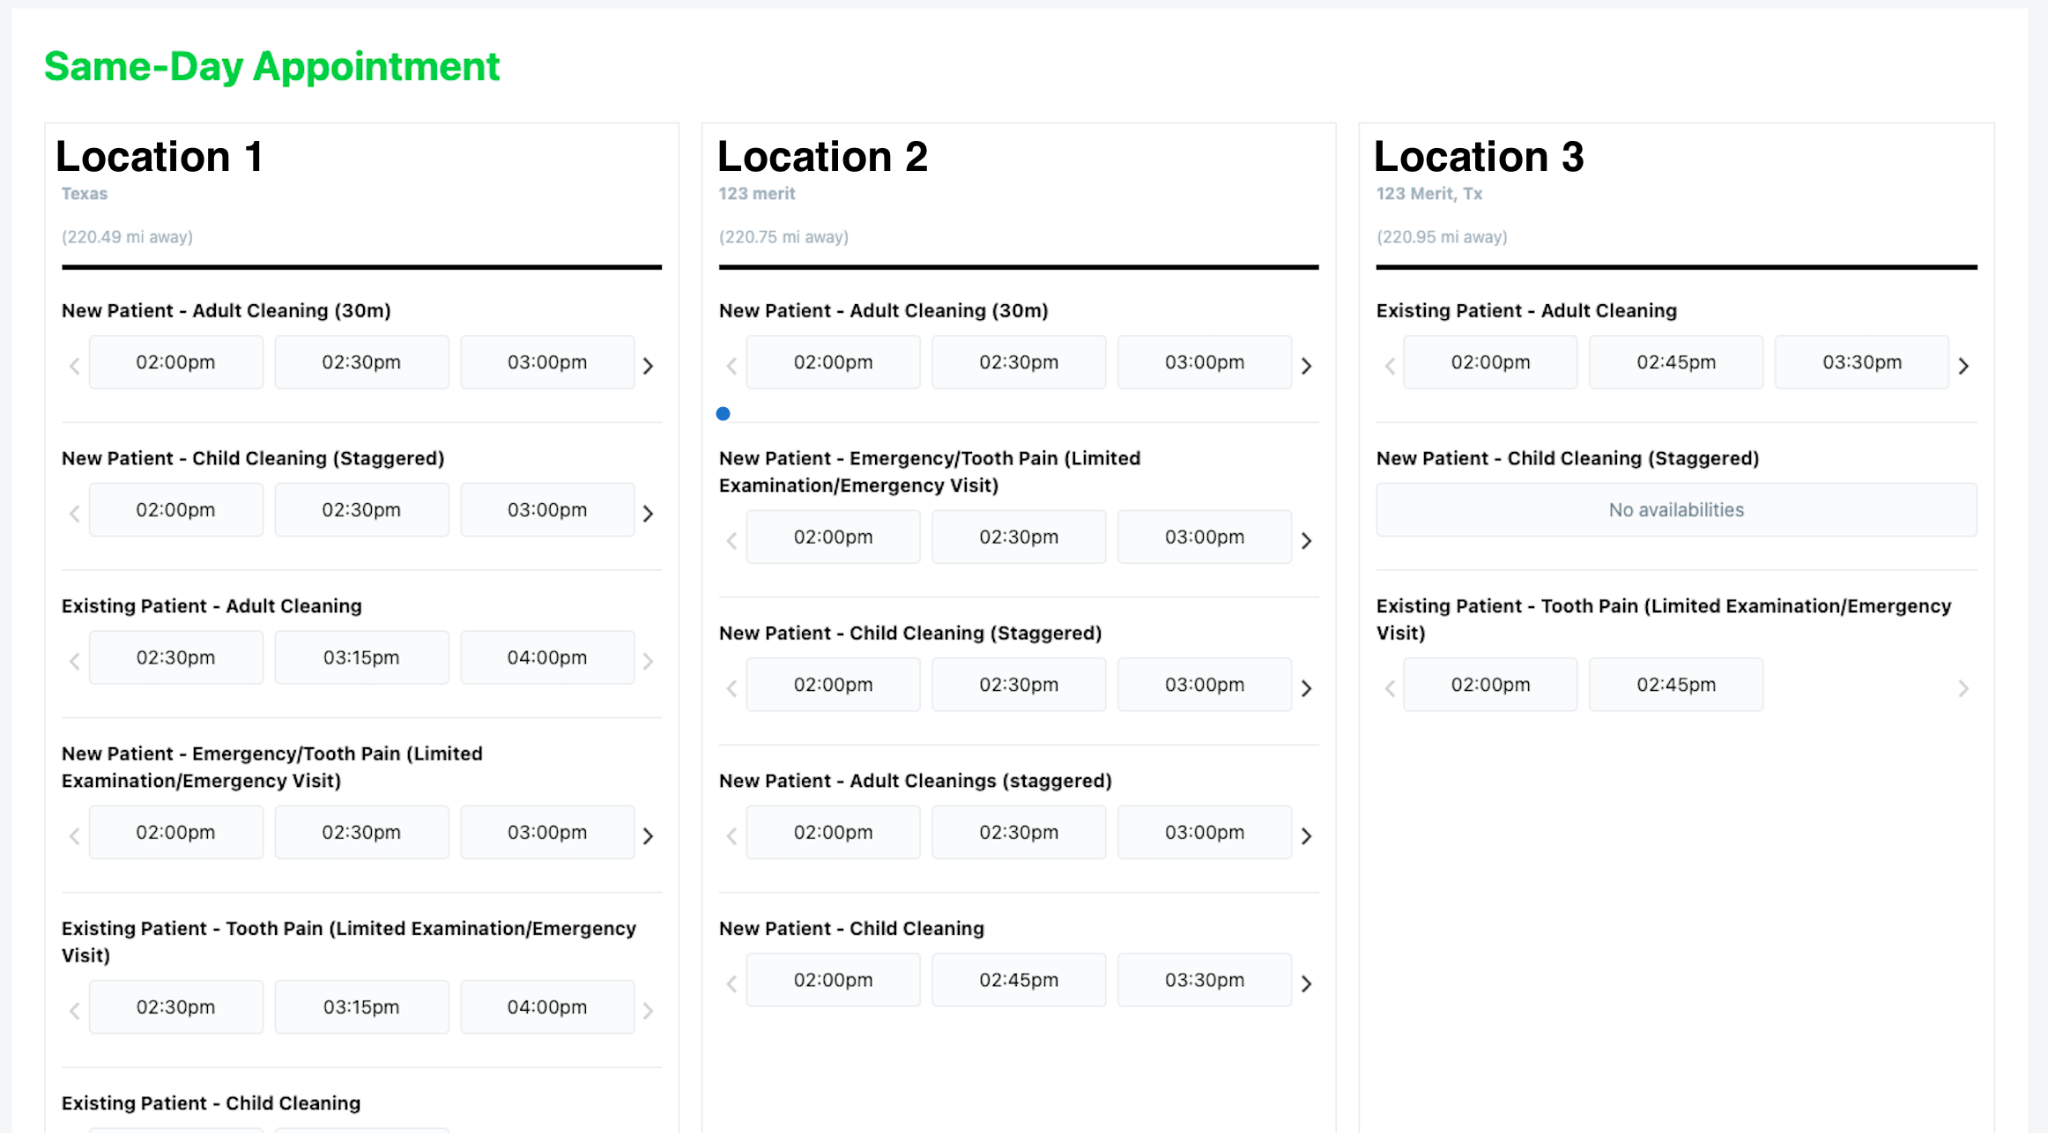The height and width of the screenshot is (1133, 2048).
Task: Advance Location 3 Existing Patient Adult Cleaning slots
Action: (x=1963, y=365)
